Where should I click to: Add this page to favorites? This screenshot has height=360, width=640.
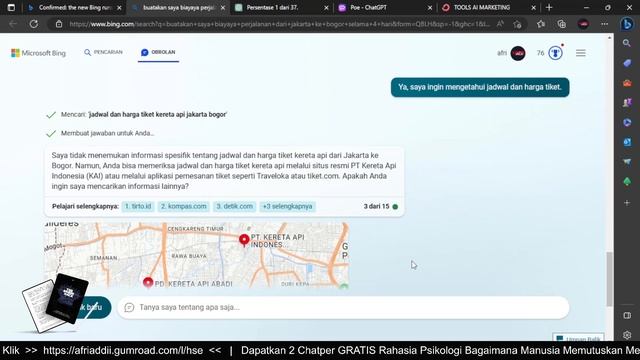[518, 24]
